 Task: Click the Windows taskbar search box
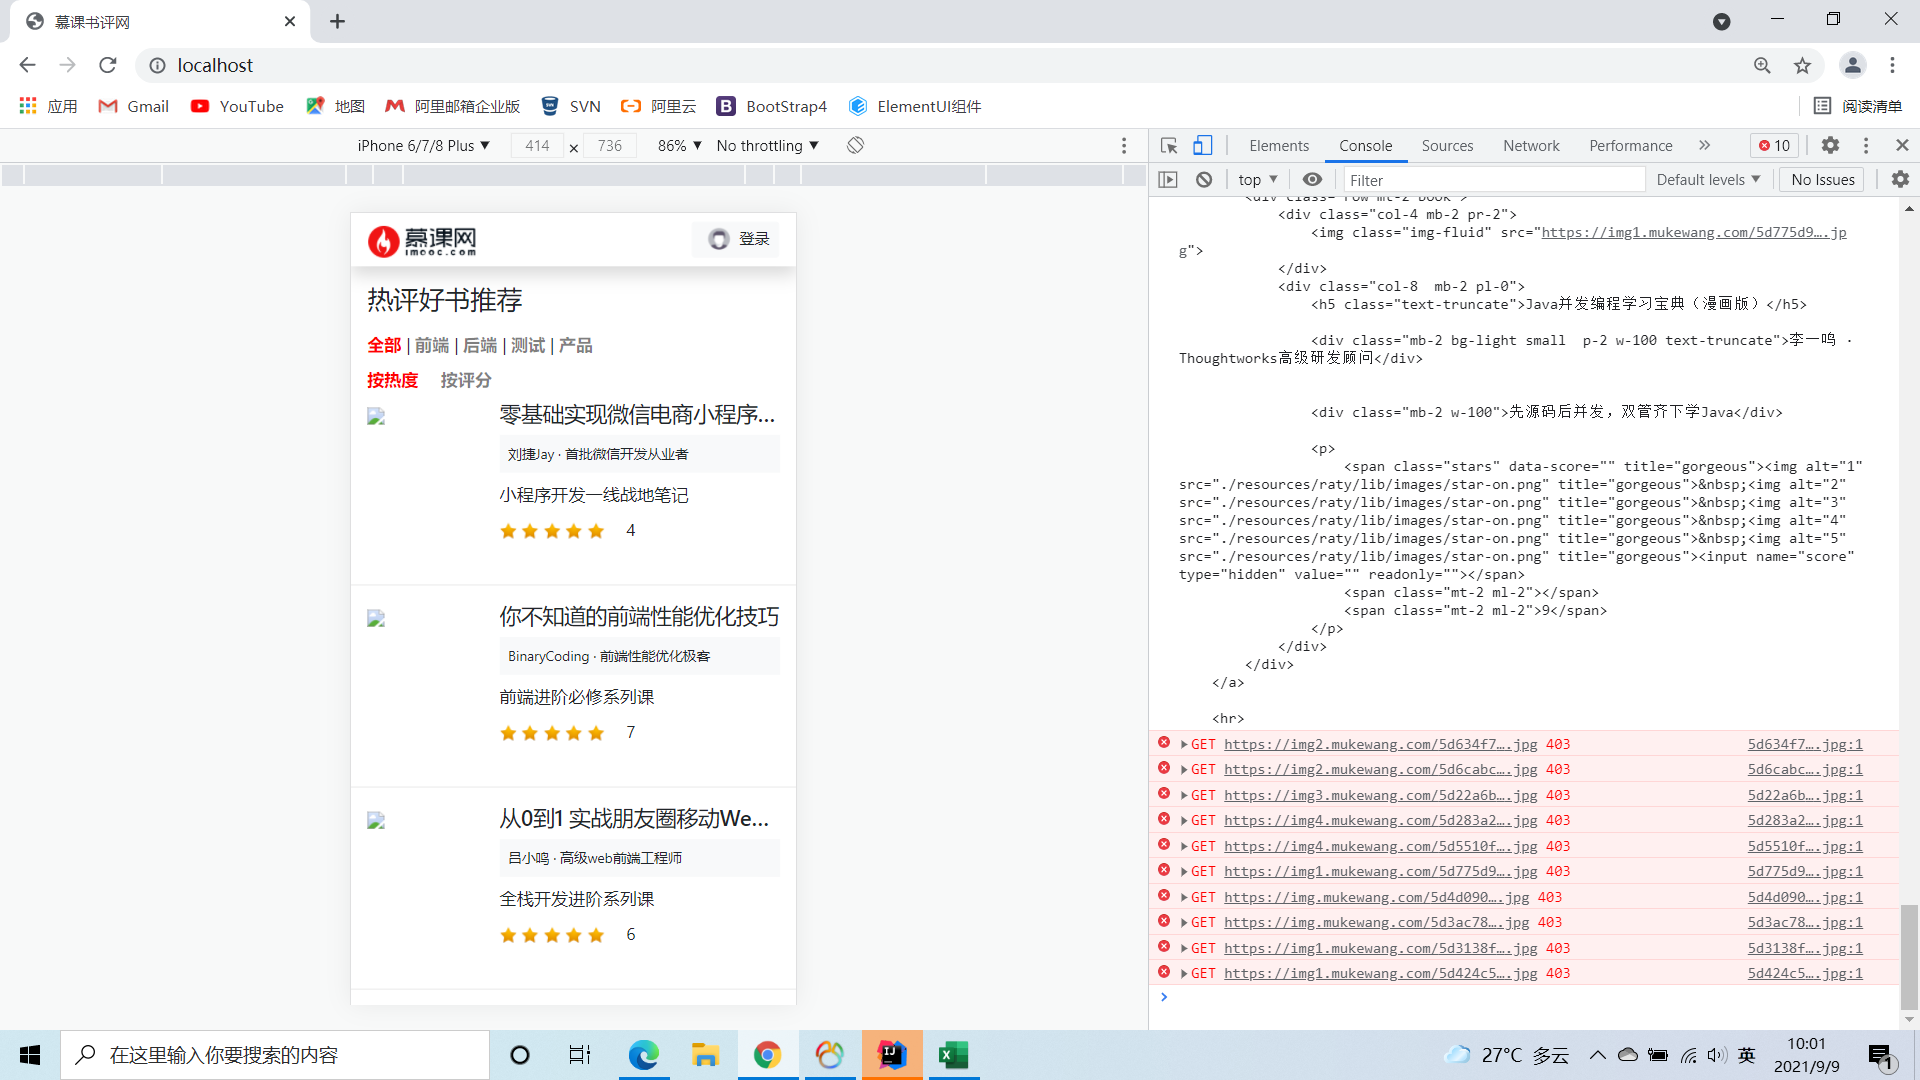tap(275, 1055)
